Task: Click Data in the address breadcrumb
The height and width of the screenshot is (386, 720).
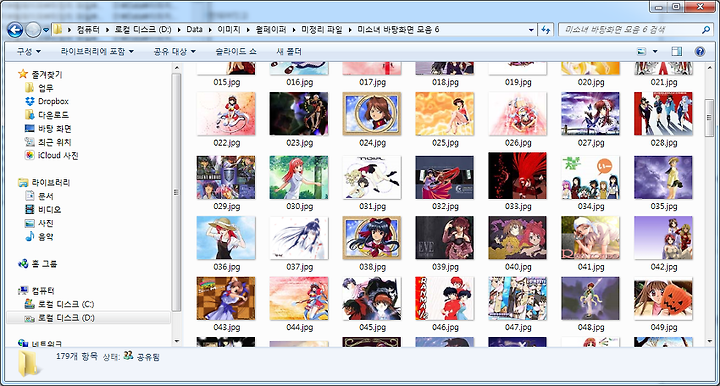Action: tap(194, 29)
